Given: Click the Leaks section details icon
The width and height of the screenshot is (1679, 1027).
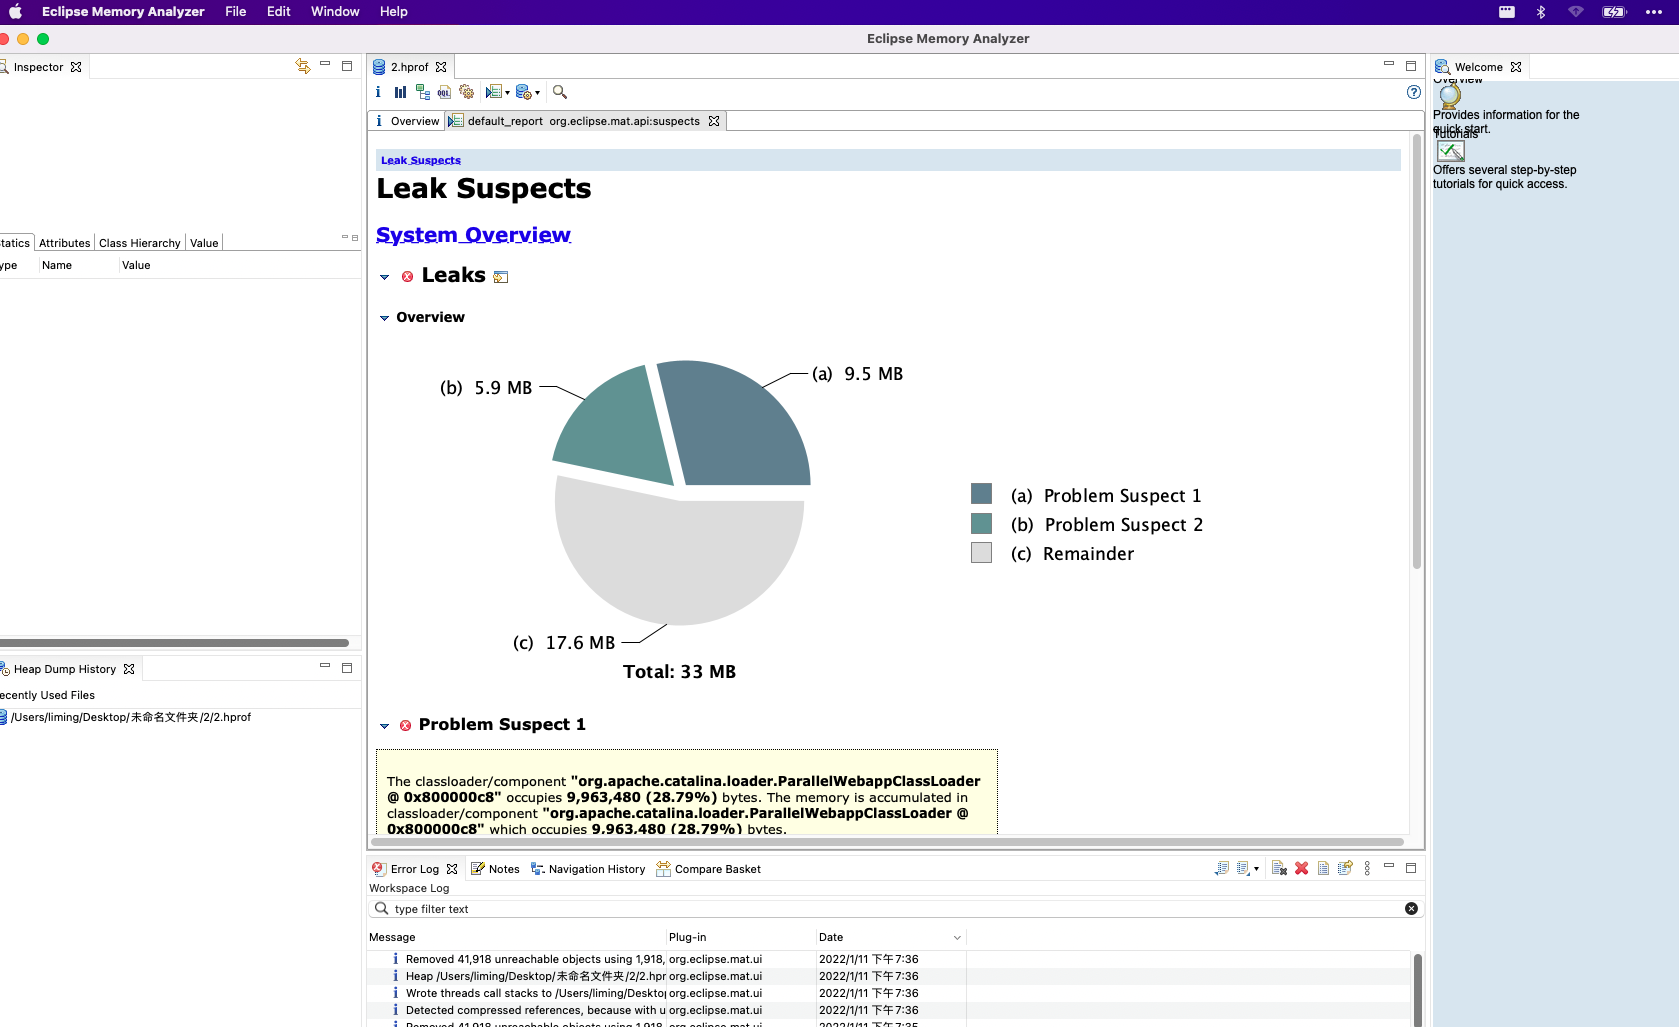Looking at the screenshot, I should (501, 277).
